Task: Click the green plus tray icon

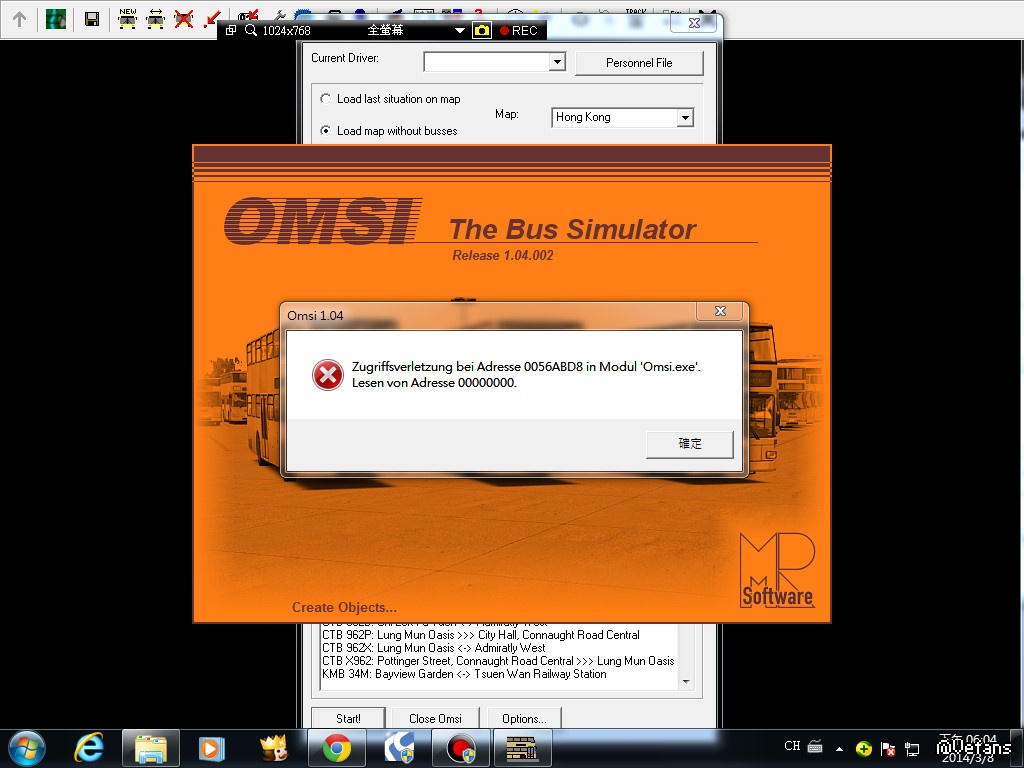Action: (x=864, y=748)
